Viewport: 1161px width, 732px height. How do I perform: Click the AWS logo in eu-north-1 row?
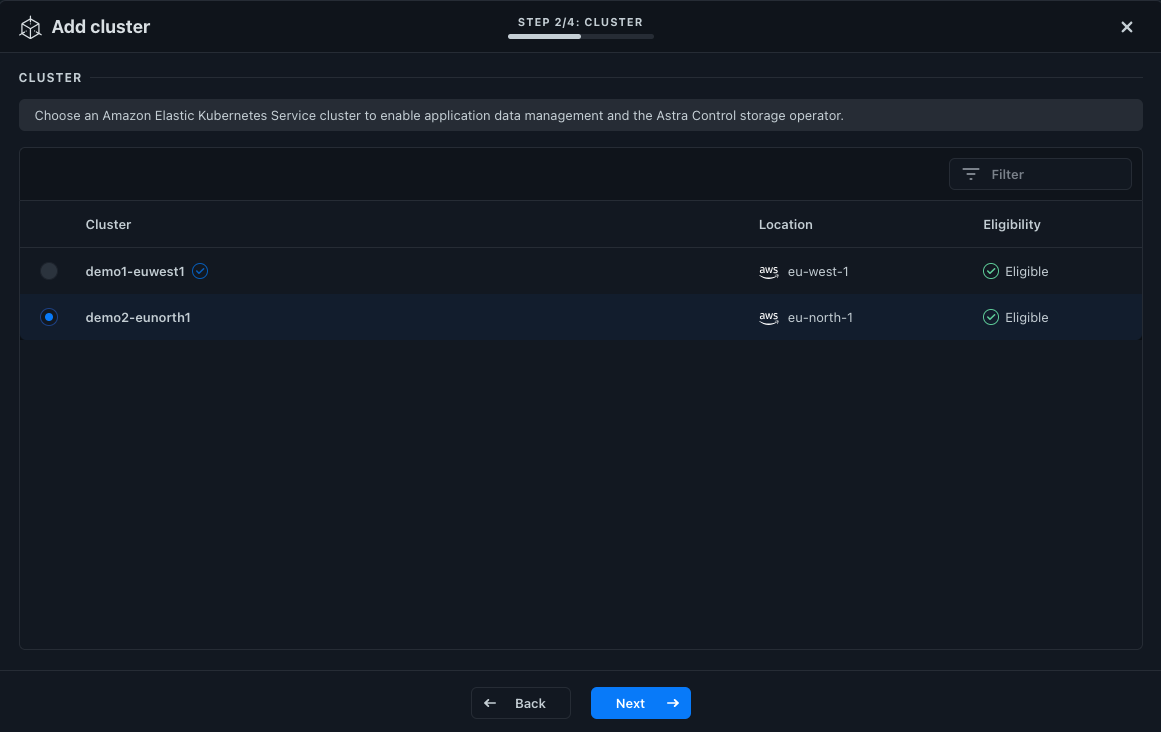769,317
